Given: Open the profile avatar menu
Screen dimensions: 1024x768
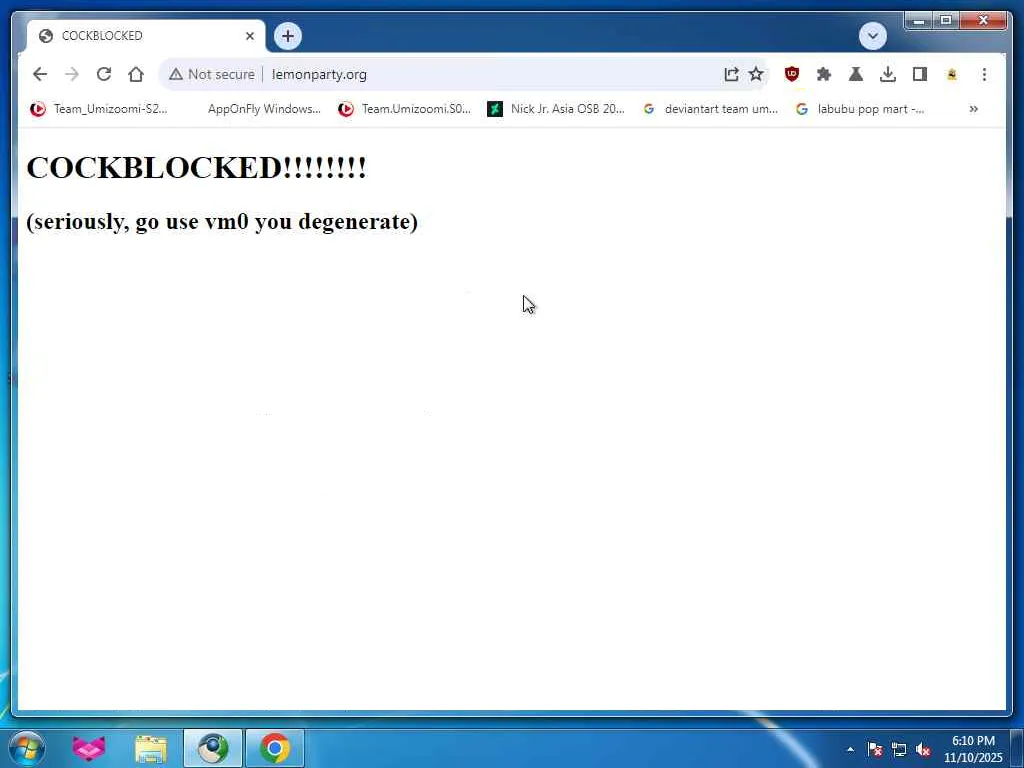Looking at the screenshot, I should 952,74.
